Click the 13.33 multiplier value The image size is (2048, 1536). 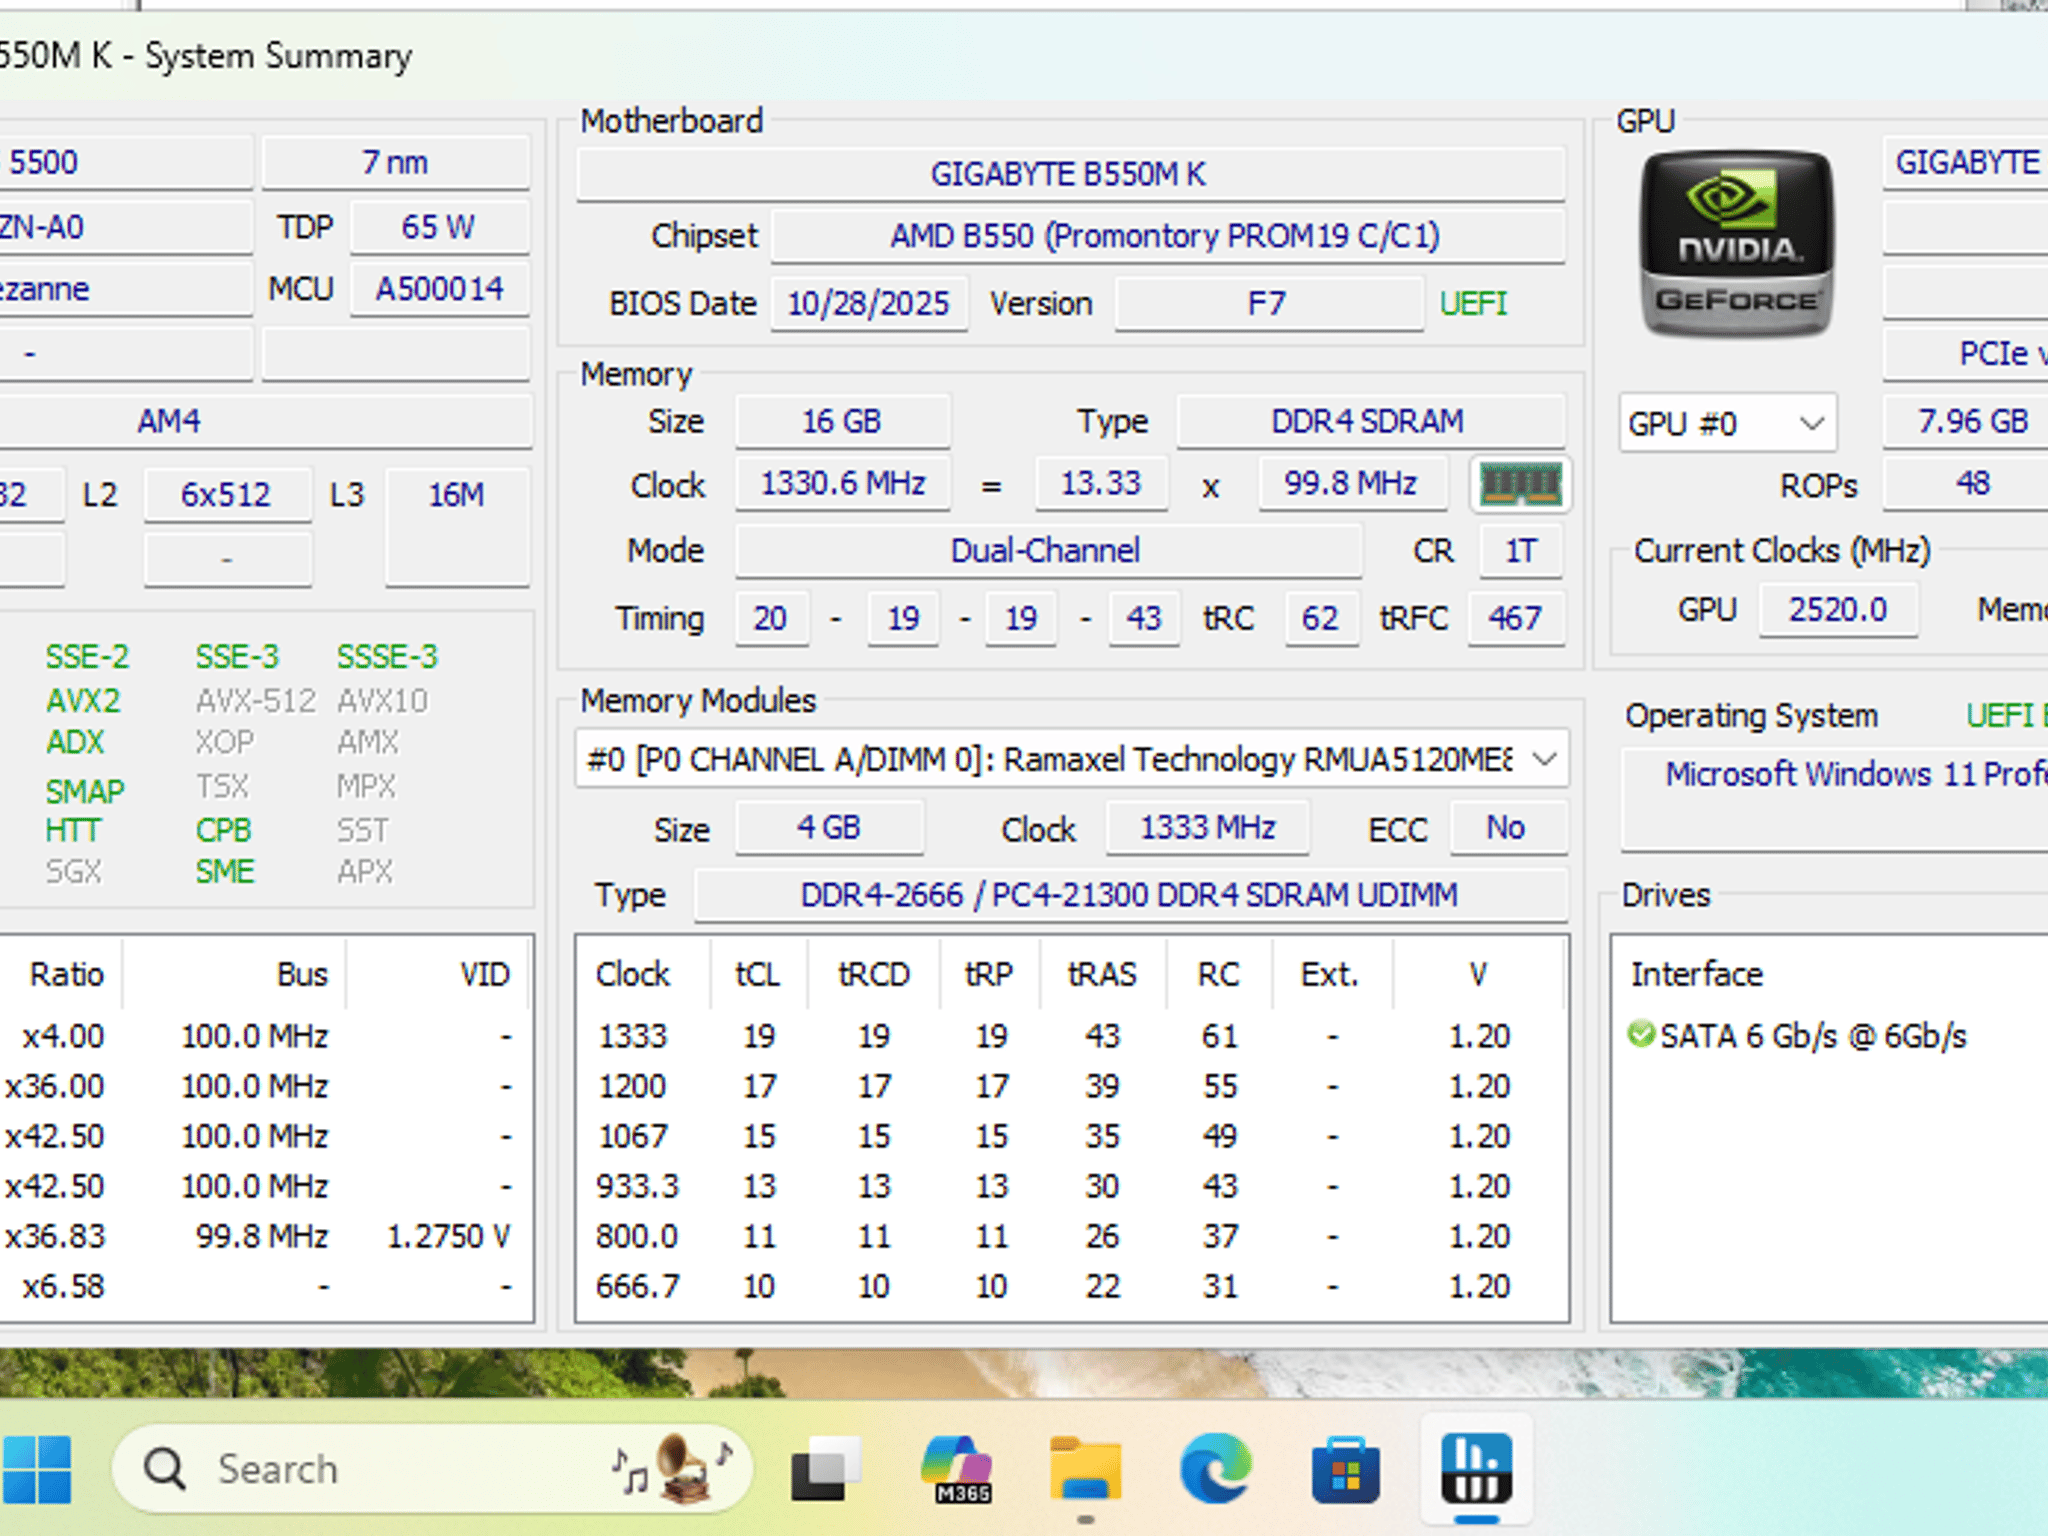[1101, 484]
